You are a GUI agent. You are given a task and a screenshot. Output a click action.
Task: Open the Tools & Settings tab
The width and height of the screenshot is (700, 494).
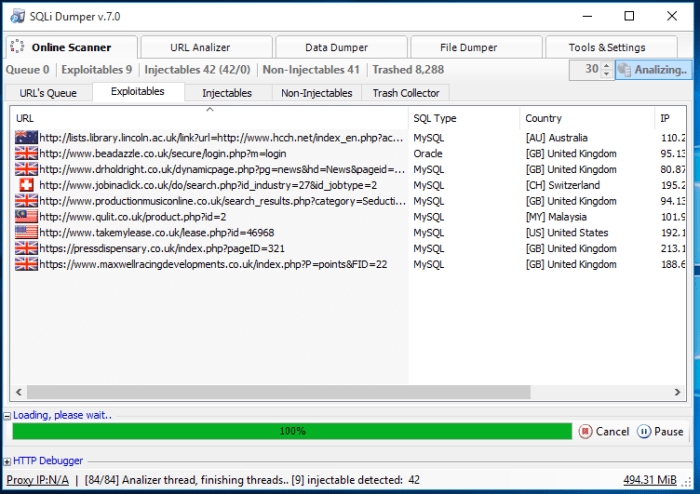607,47
